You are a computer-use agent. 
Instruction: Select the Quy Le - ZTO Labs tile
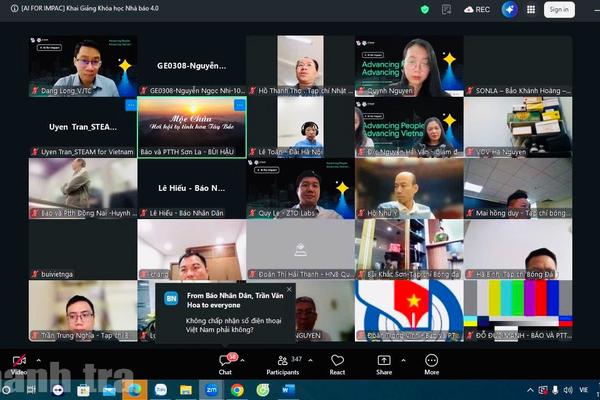pyautogui.click(x=300, y=188)
